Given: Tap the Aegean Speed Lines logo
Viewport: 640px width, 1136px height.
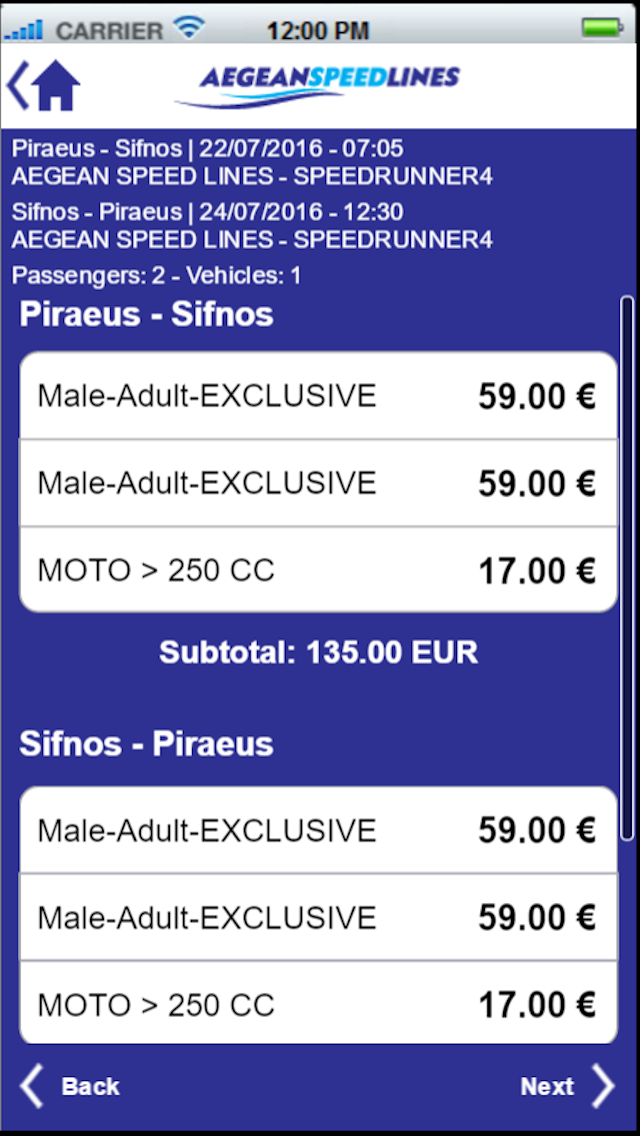Looking at the screenshot, I should (317, 87).
